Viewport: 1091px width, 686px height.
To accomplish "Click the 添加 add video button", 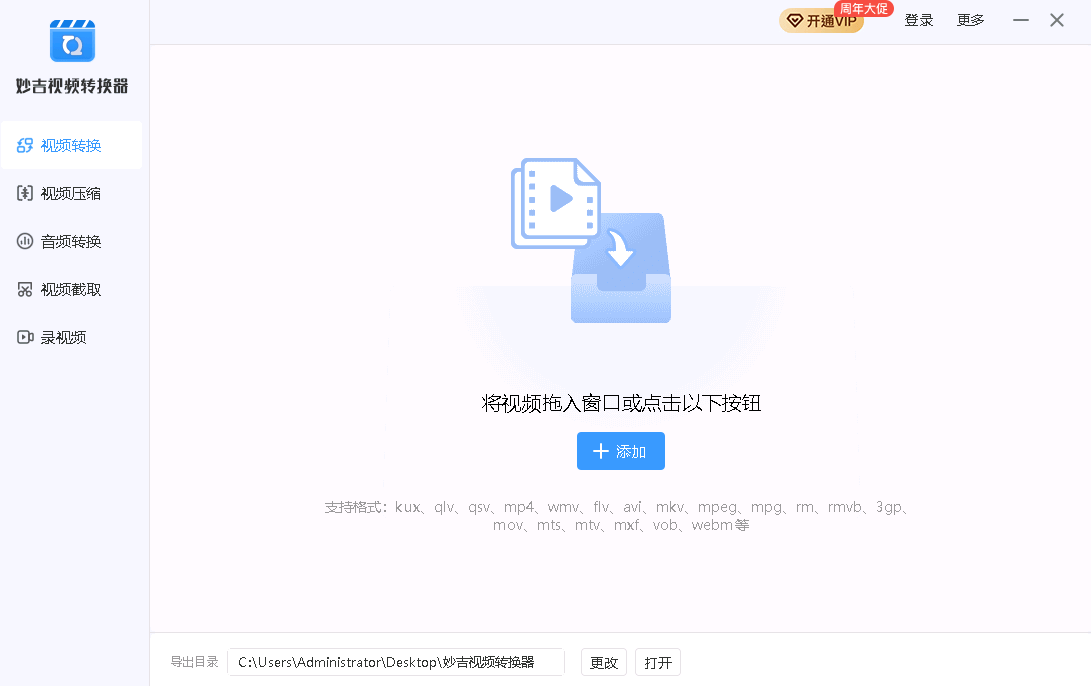I will [x=620, y=451].
